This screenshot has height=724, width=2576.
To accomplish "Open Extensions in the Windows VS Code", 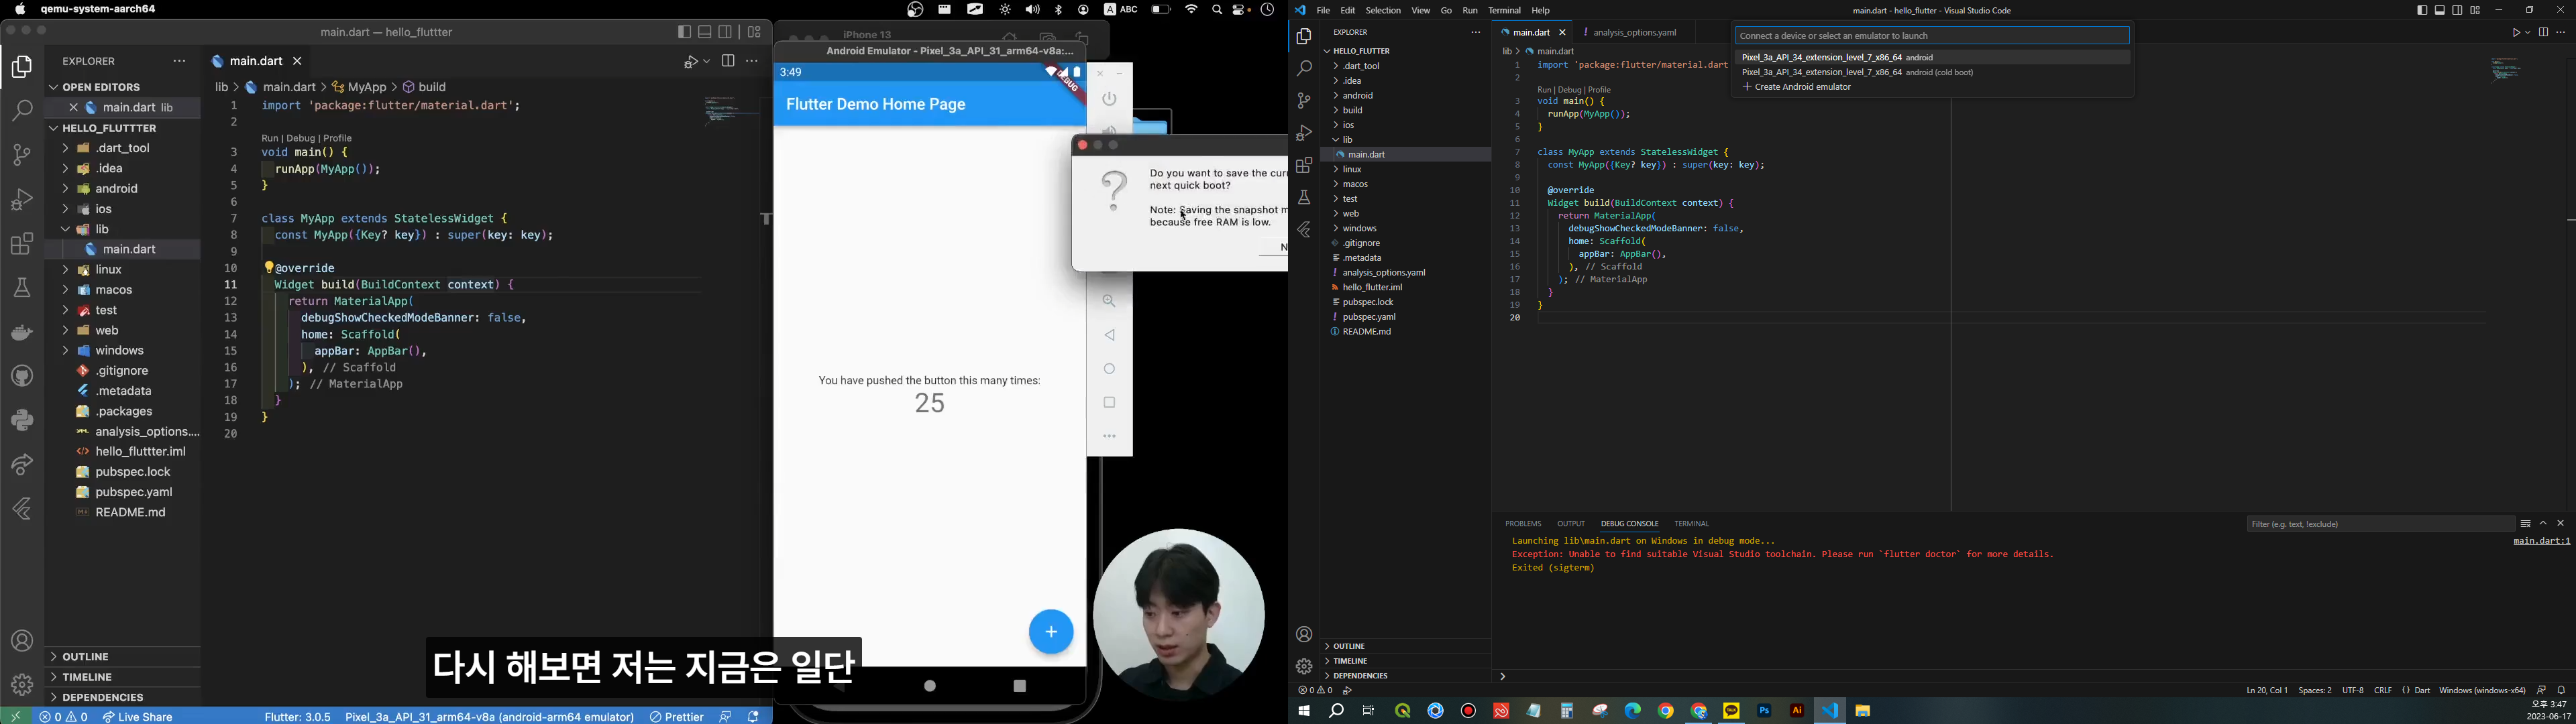I will (x=1304, y=165).
